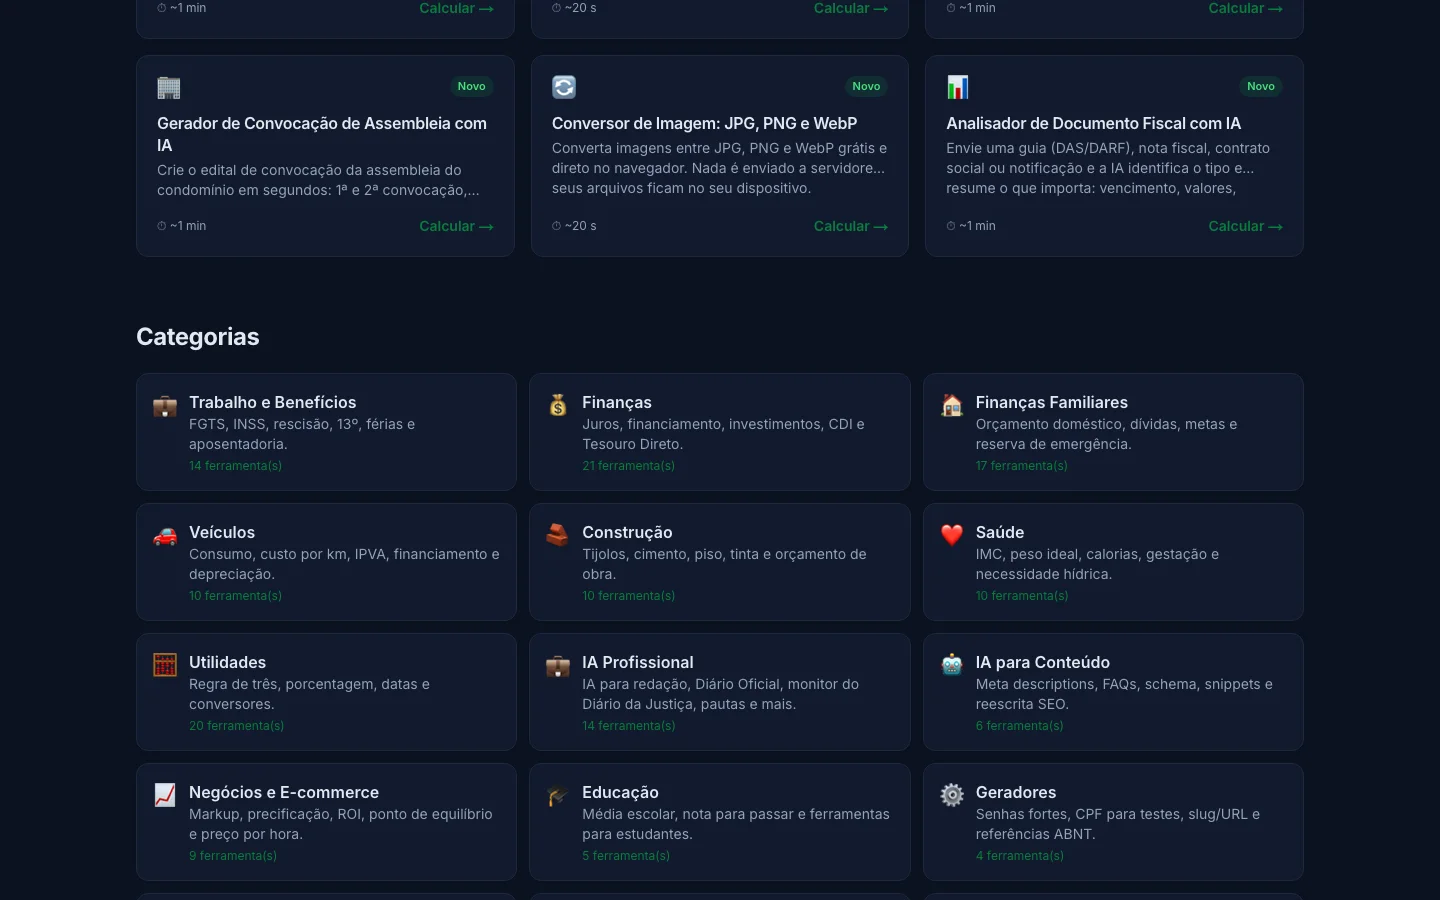Click the '4 ferramenta(s)' count under Geradores
The height and width of the screenshot is (900, 1440).
click(1020, 856)
